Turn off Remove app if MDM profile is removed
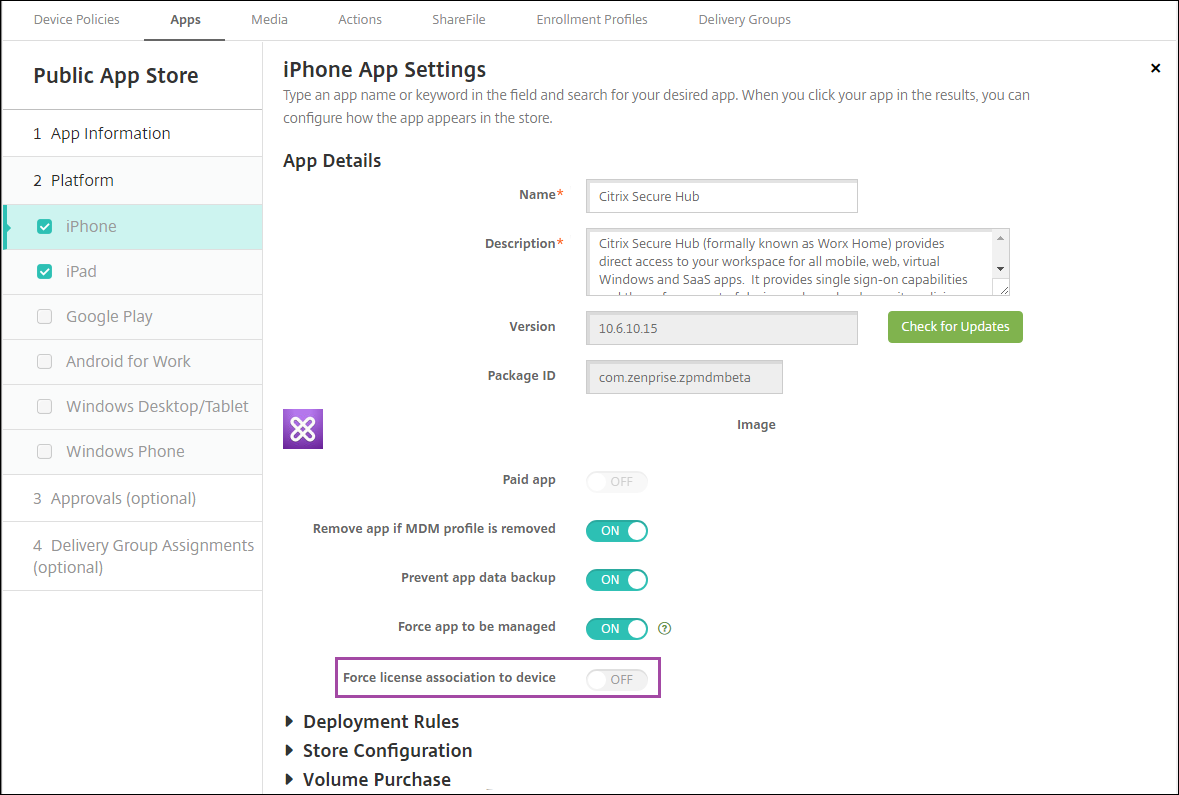This screenshot has width=1179, height=795. pyautogui.click(x=617, y=531)
